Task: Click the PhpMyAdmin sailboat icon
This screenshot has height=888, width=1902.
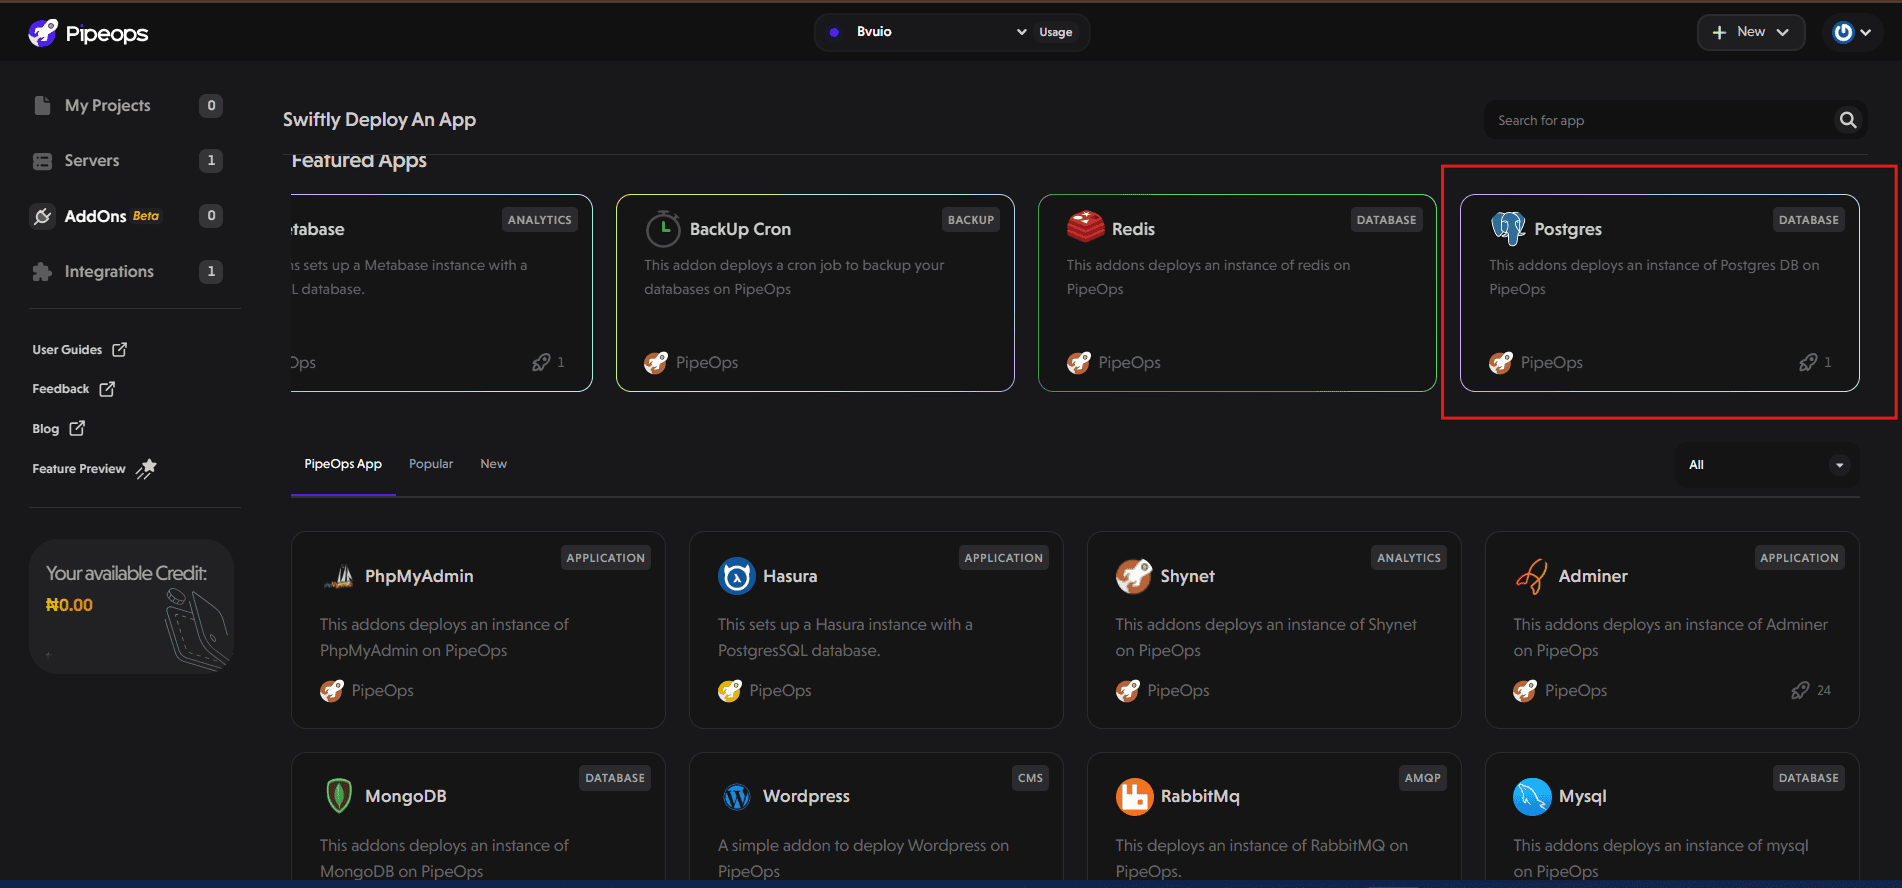Action: (339, 577)
